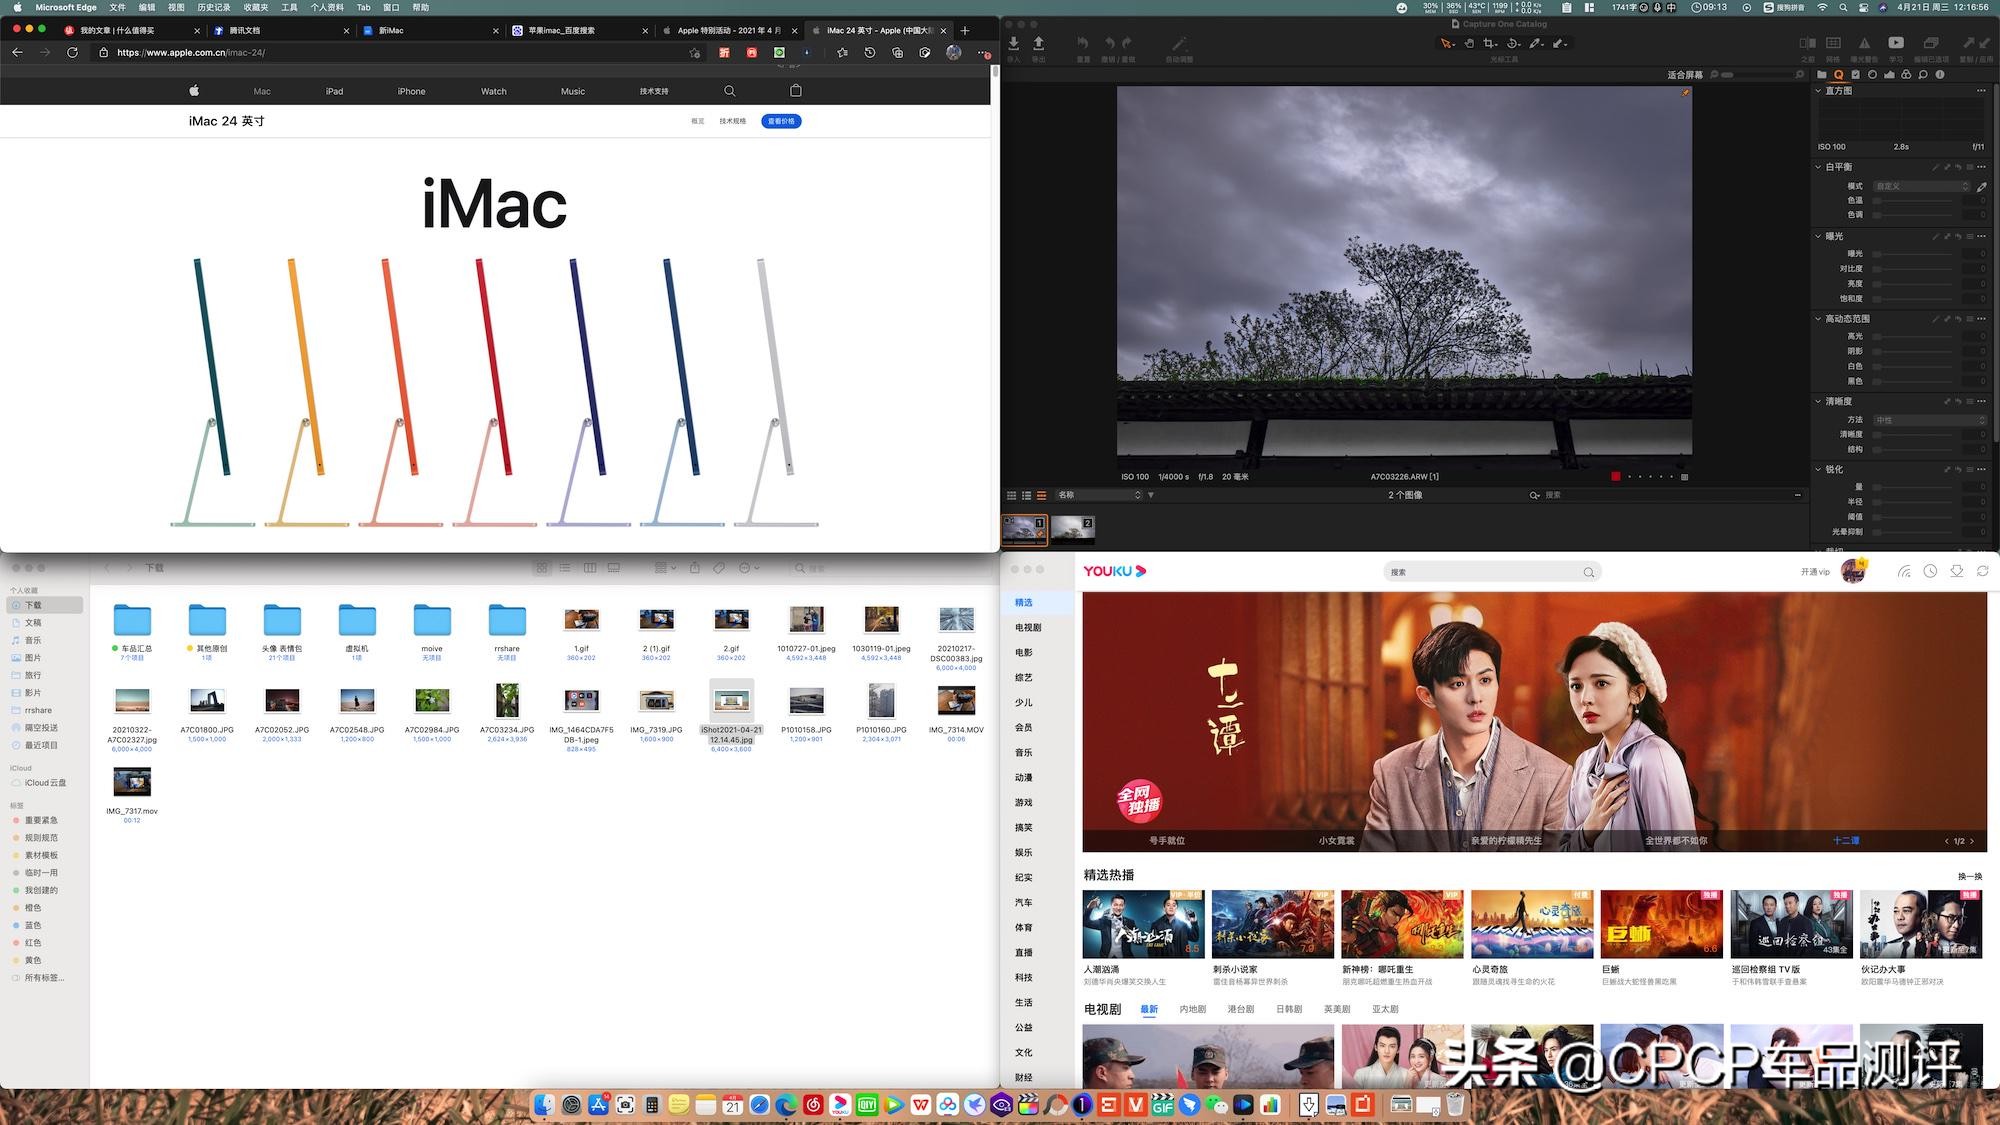2000x1125 pixels.
Task: Open the 清晰度 method dropdown showing 中性
Action: [x=1928, y=418]
